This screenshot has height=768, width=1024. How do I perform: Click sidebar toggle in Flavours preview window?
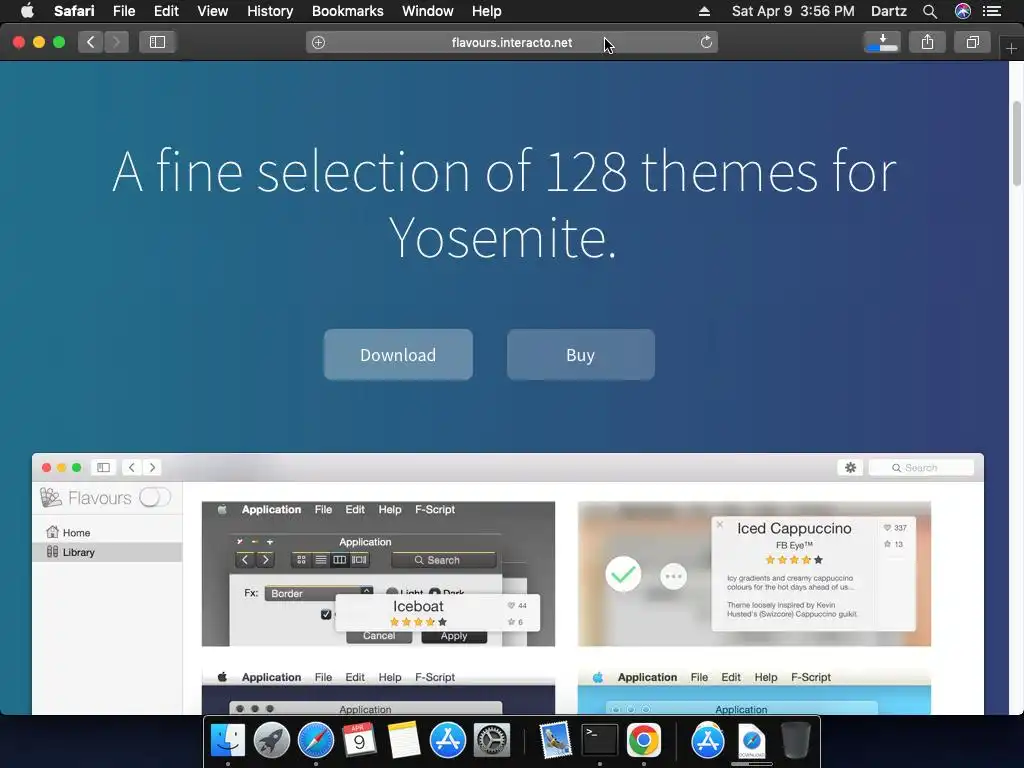pyautogui.click(x=103, y=468)
